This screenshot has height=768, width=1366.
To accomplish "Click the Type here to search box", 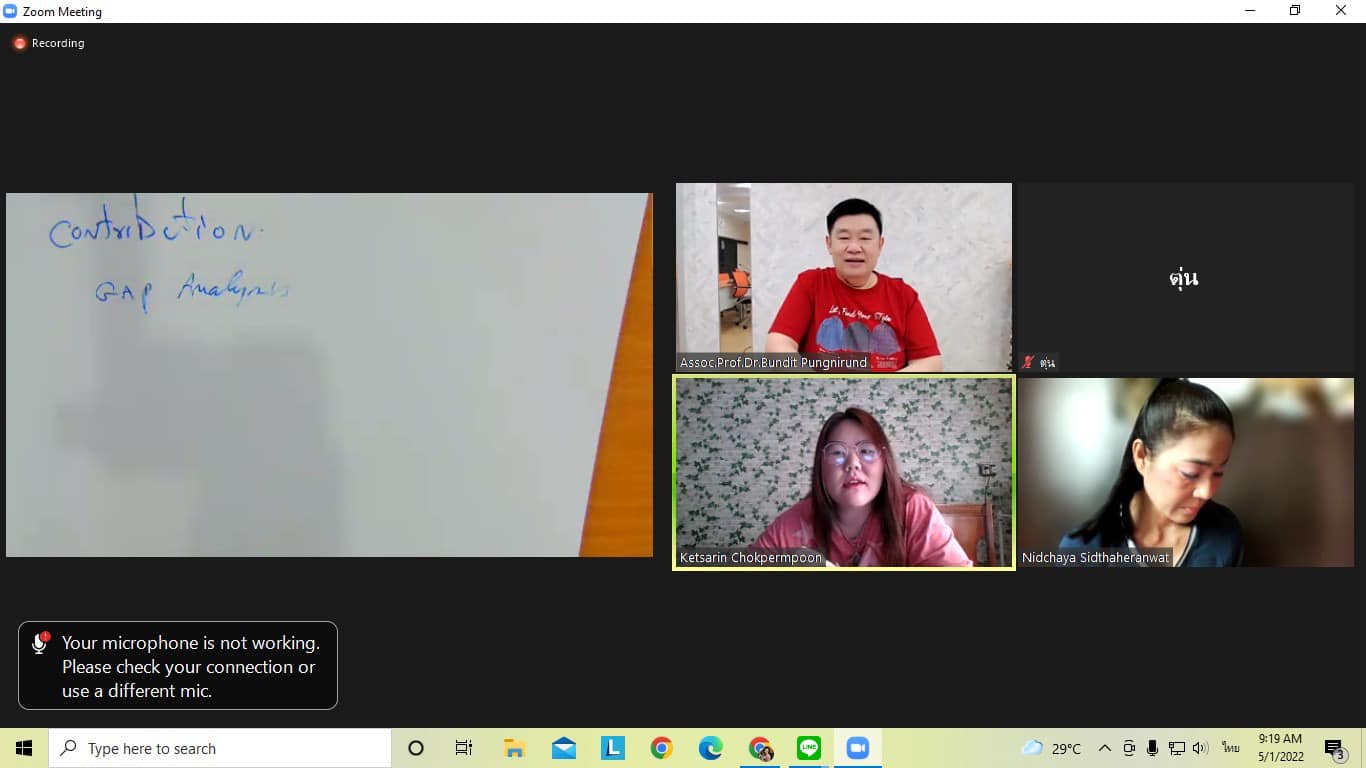I will pos(220,748).
